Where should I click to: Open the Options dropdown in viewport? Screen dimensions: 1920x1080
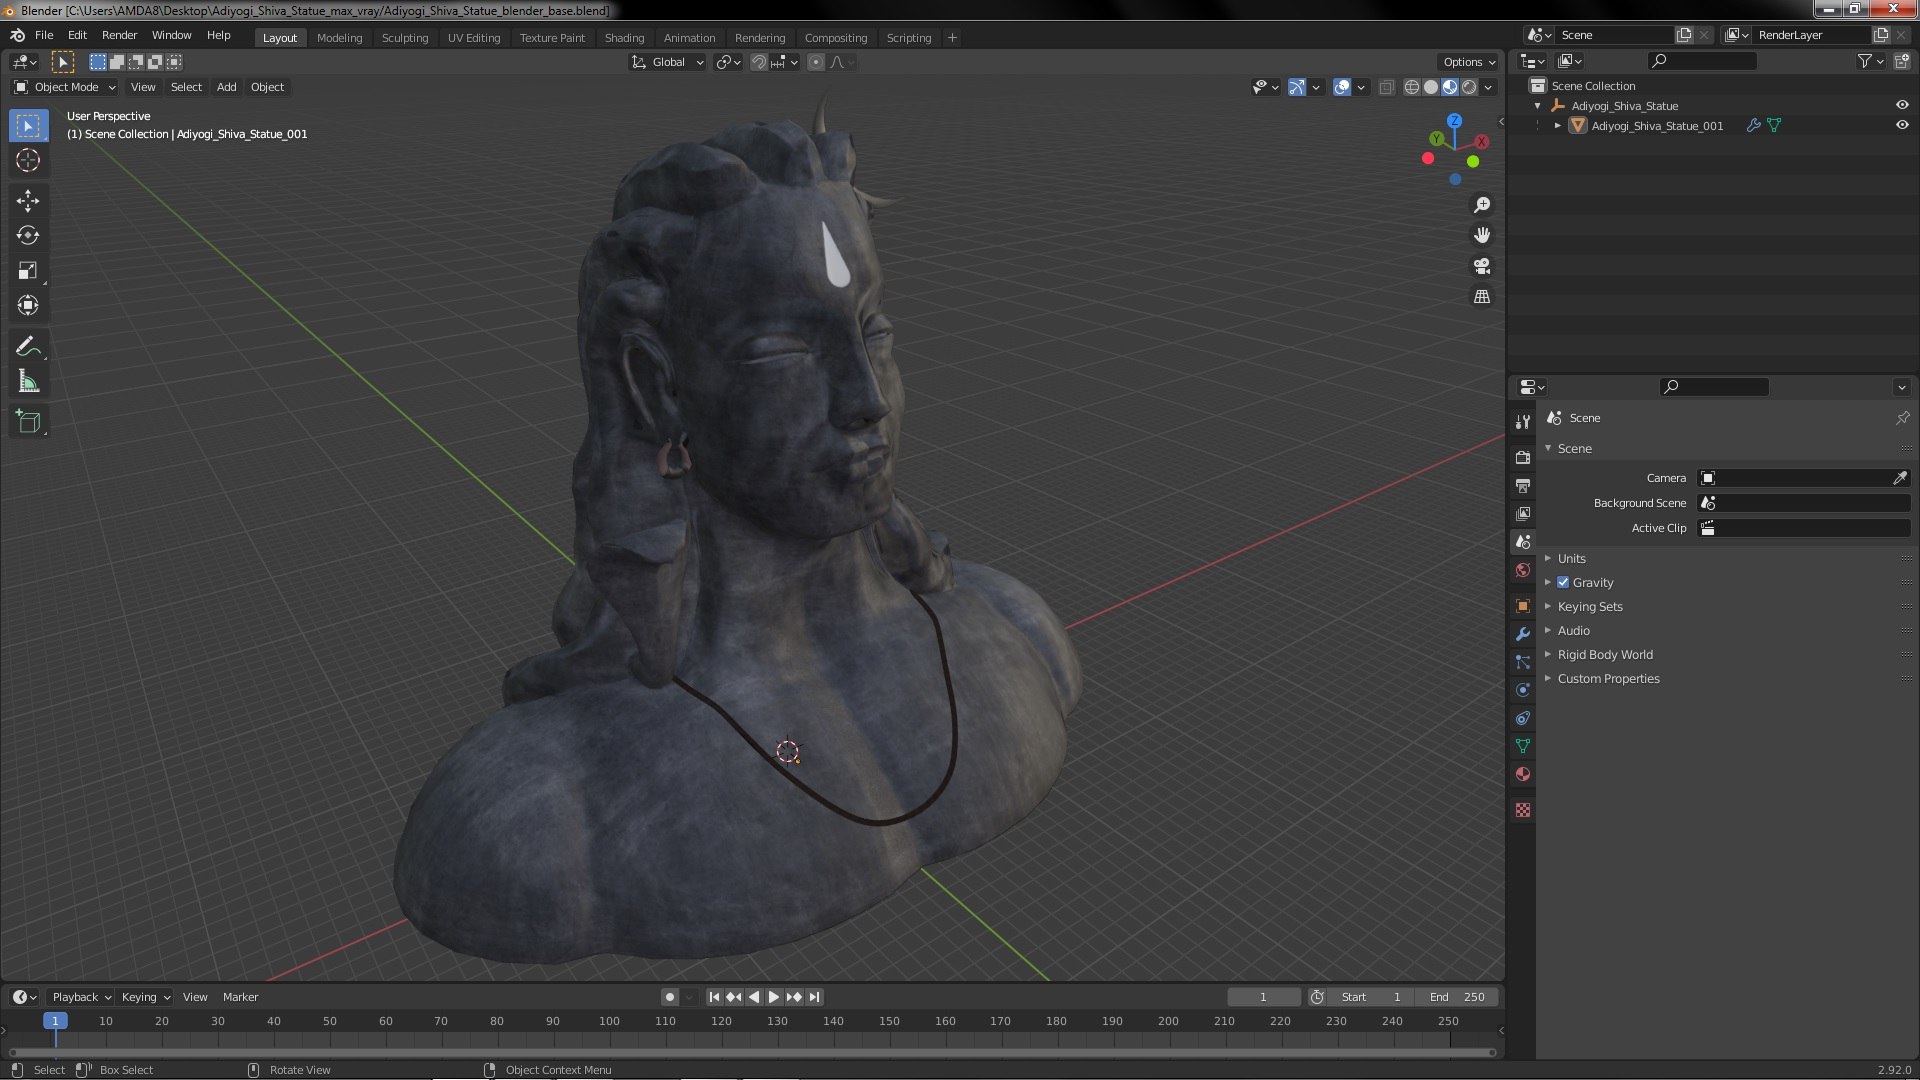[x=1468, y=62]
